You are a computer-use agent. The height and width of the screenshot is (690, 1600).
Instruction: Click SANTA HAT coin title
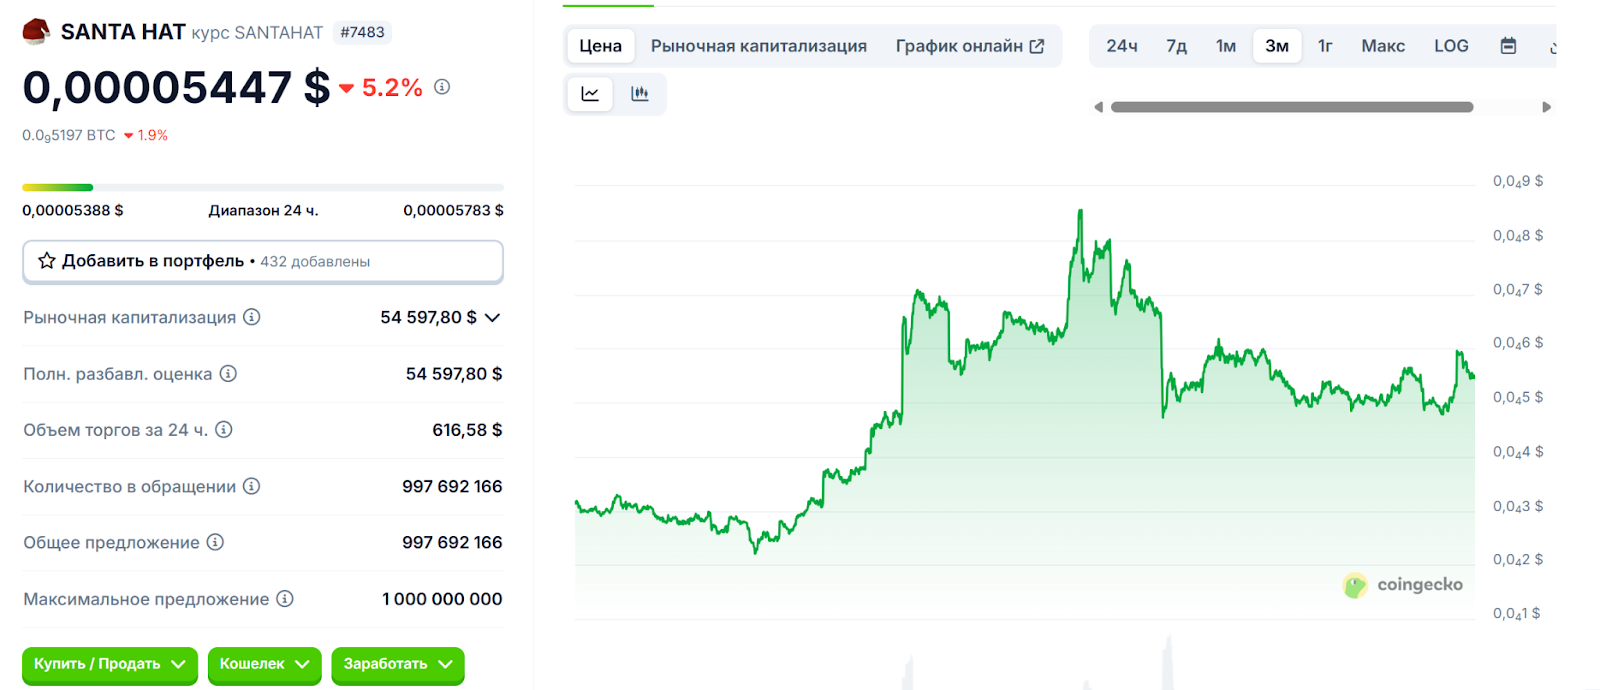[x=123, y=32]
